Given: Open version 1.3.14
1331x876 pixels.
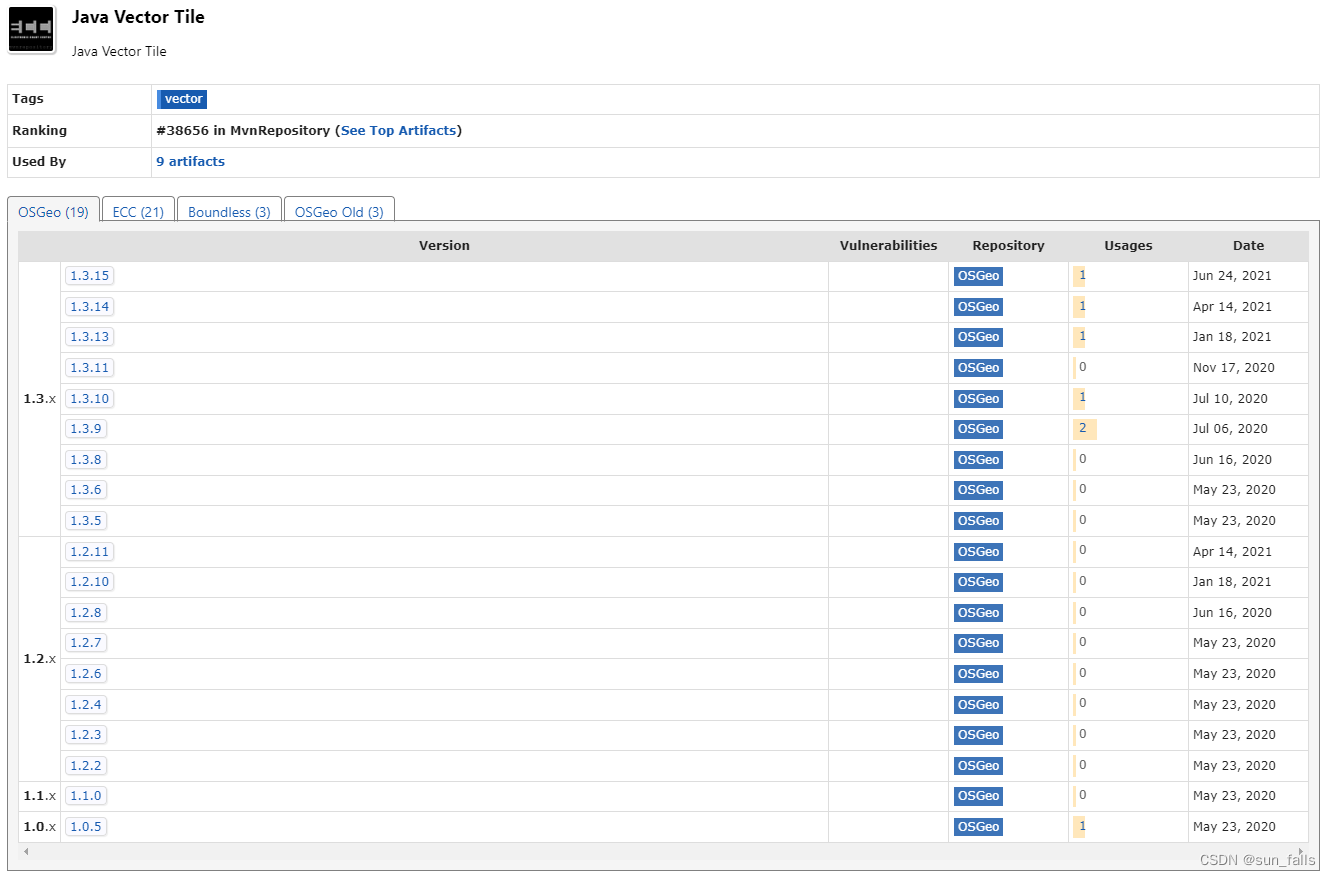Looking at the screenshot, I should click(x=90, y=306).
